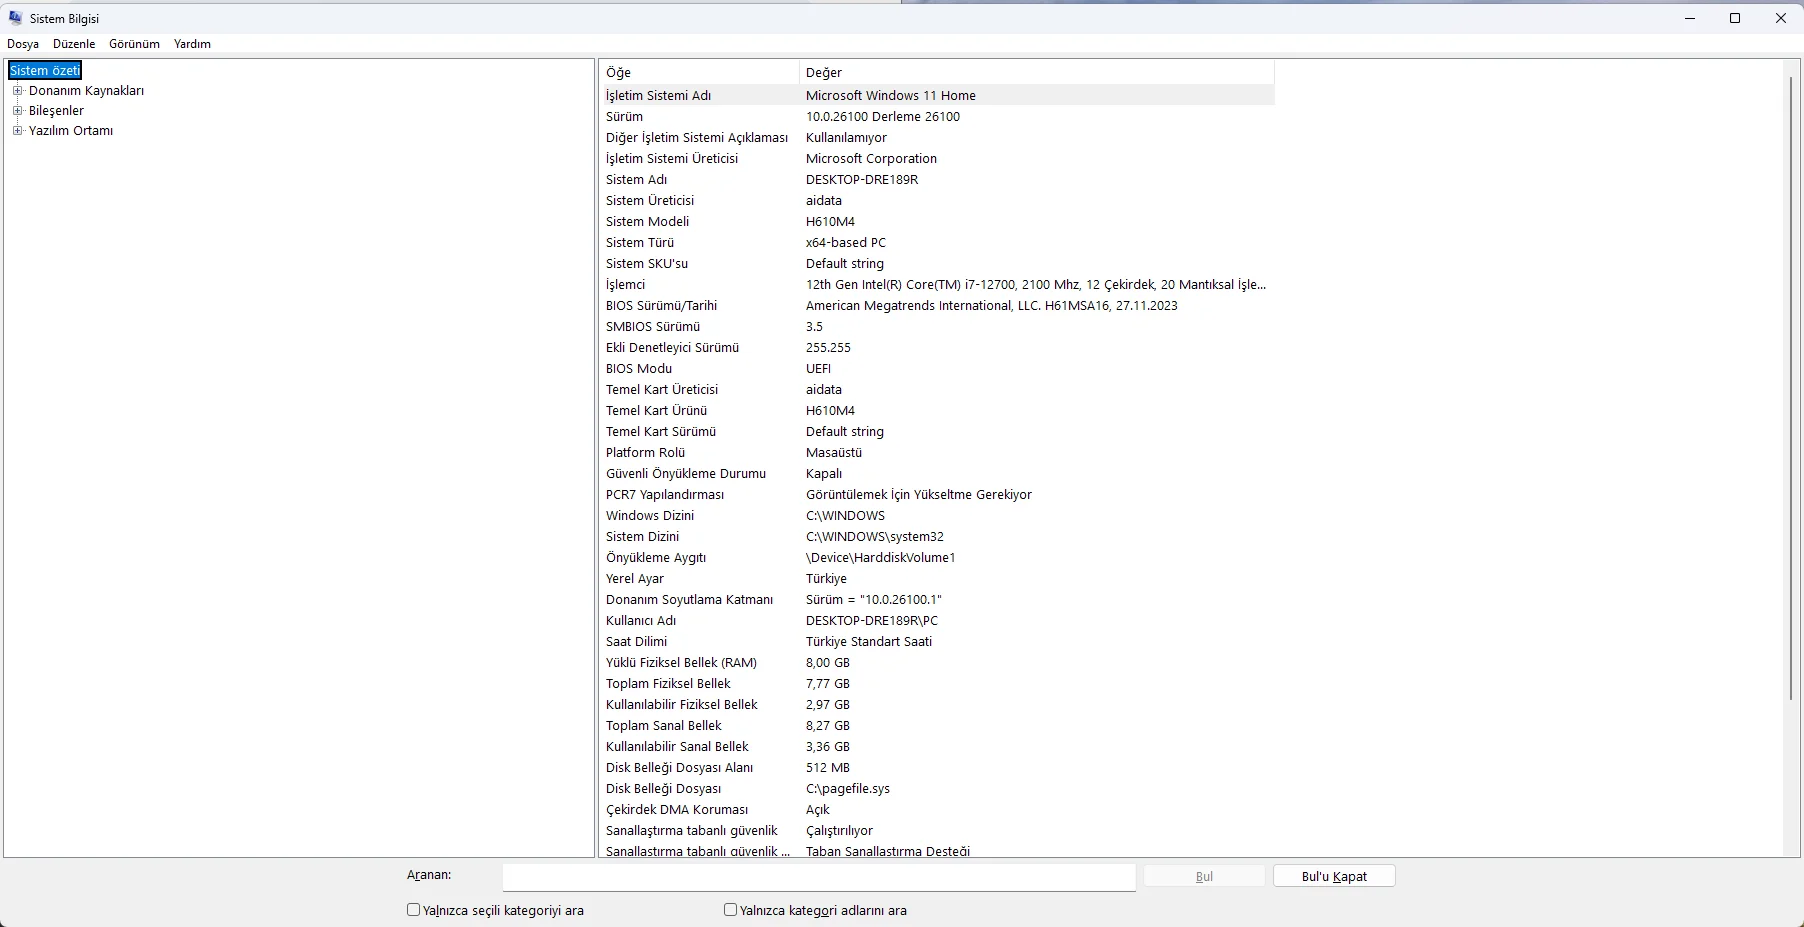
Task: Click the Bul search button
Action: [1204, 876]
